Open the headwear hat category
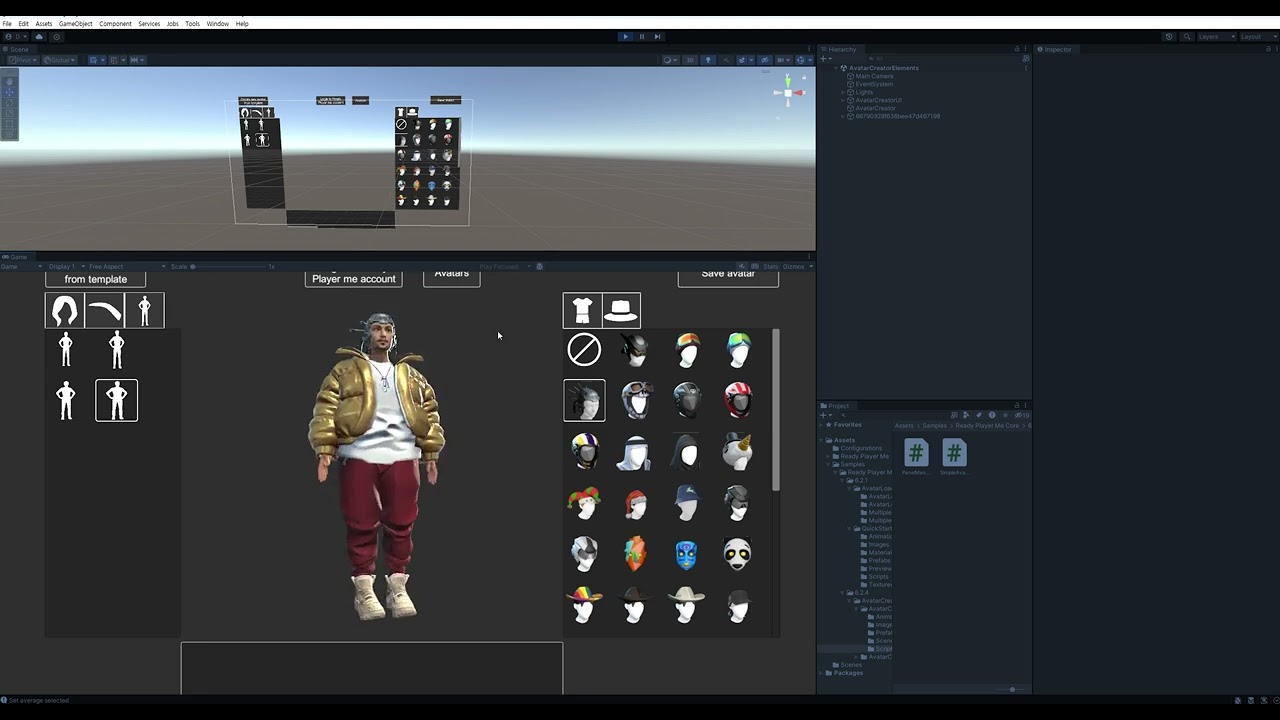 click(x=621, y=311)
